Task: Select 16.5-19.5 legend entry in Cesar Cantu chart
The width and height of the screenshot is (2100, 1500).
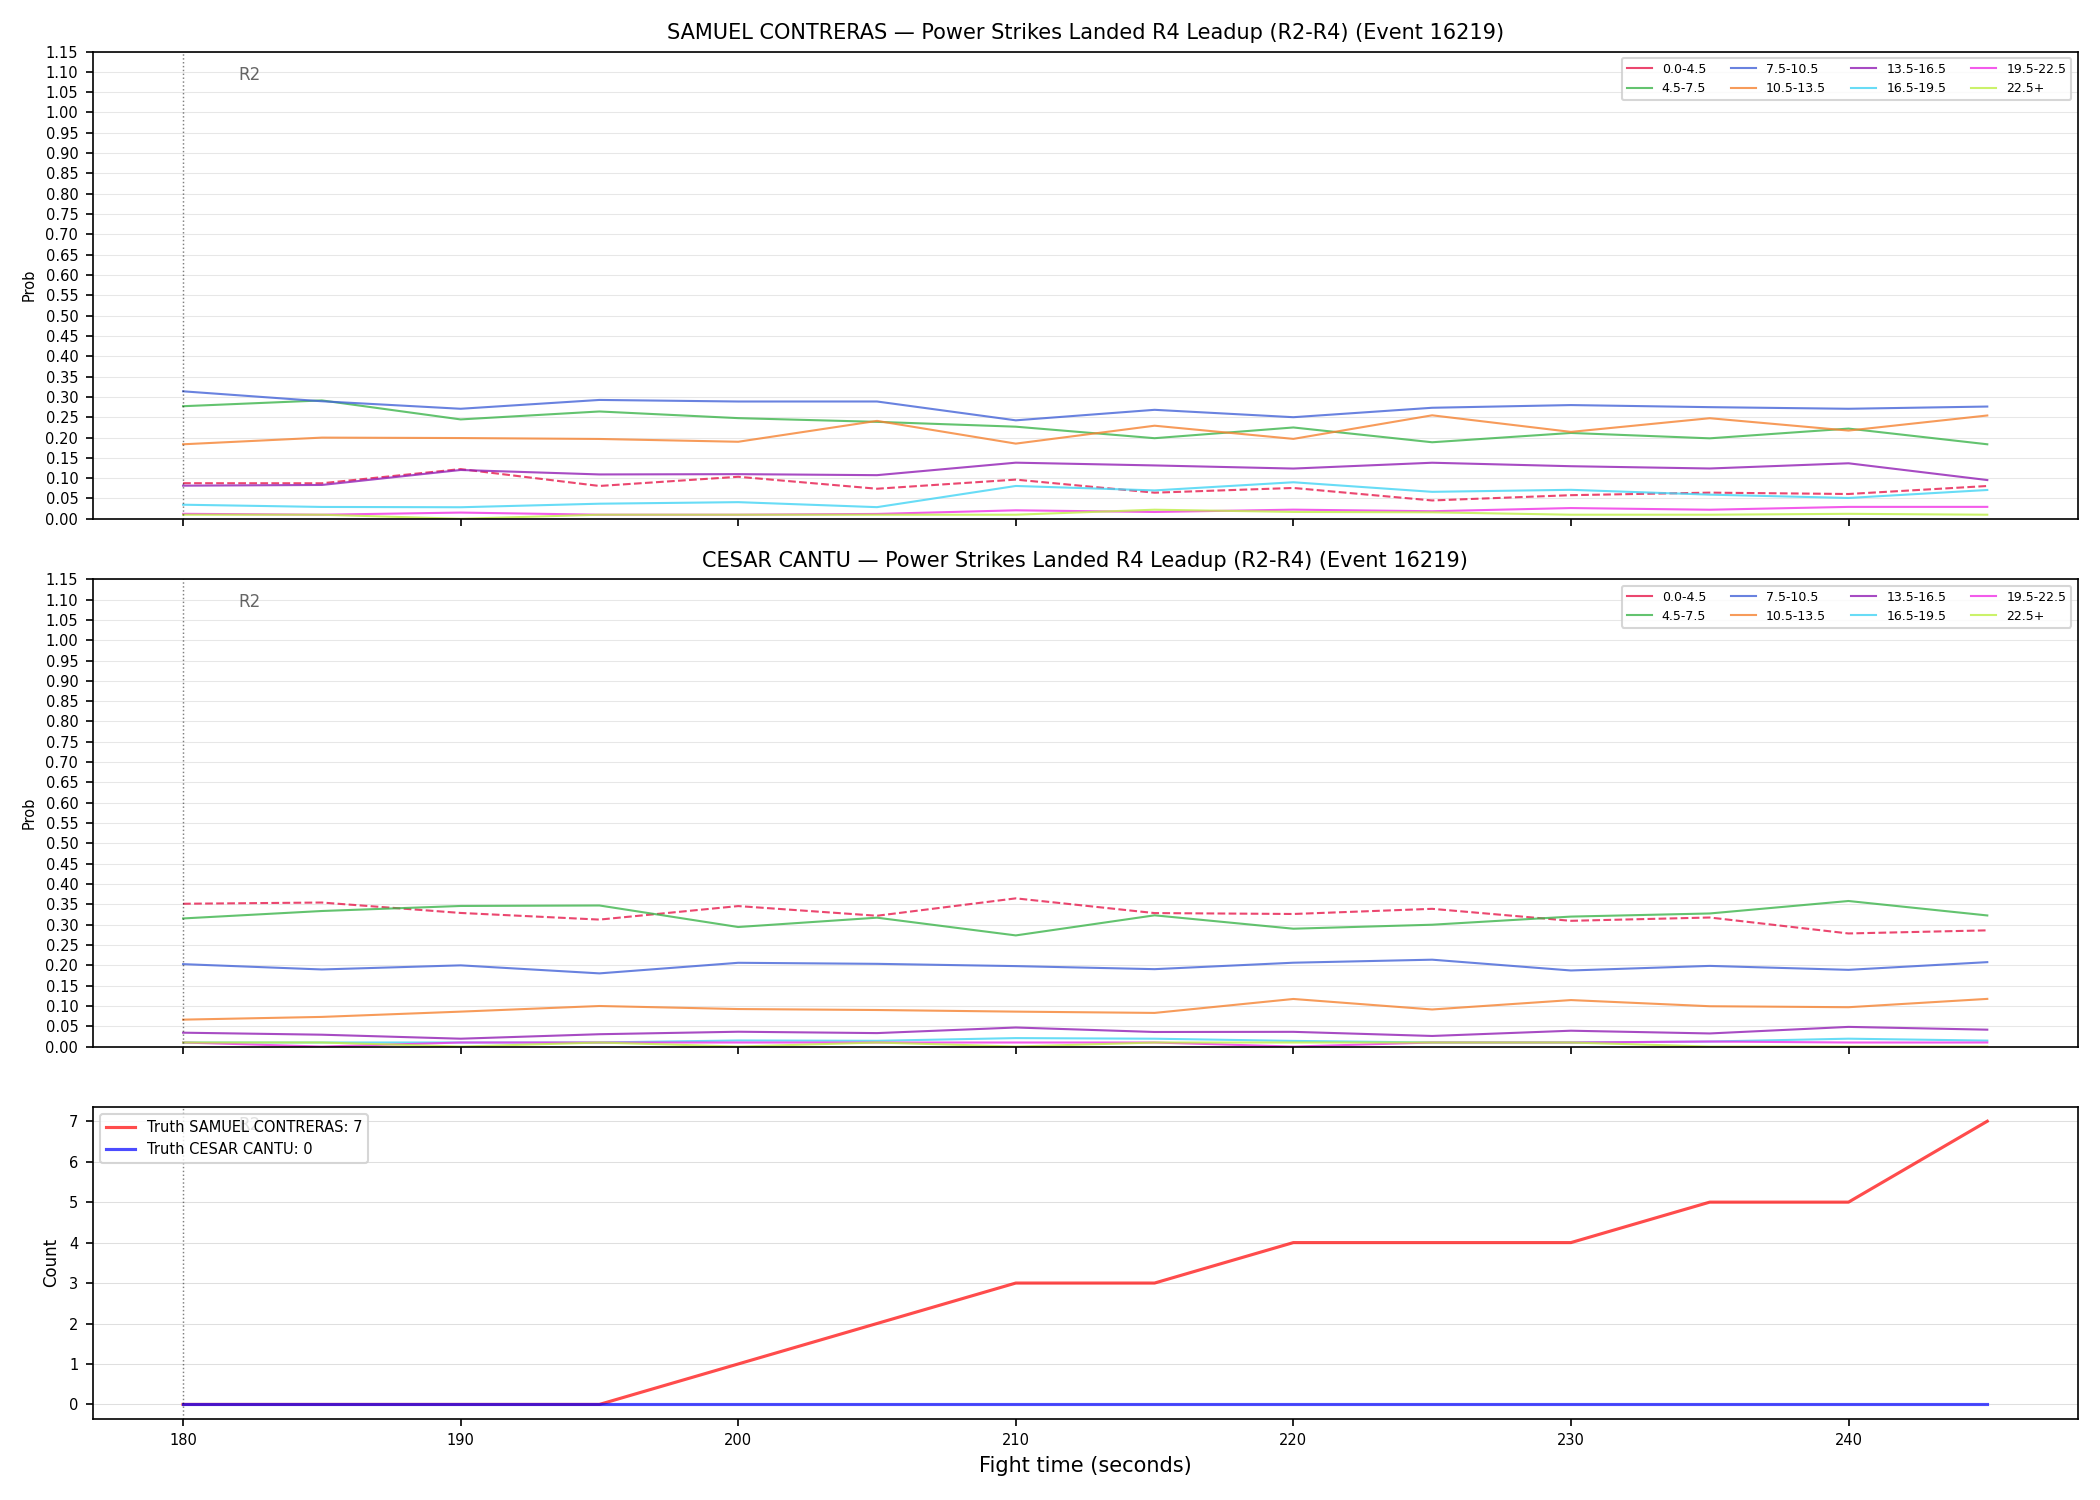Action: (x=1900, y=616)
